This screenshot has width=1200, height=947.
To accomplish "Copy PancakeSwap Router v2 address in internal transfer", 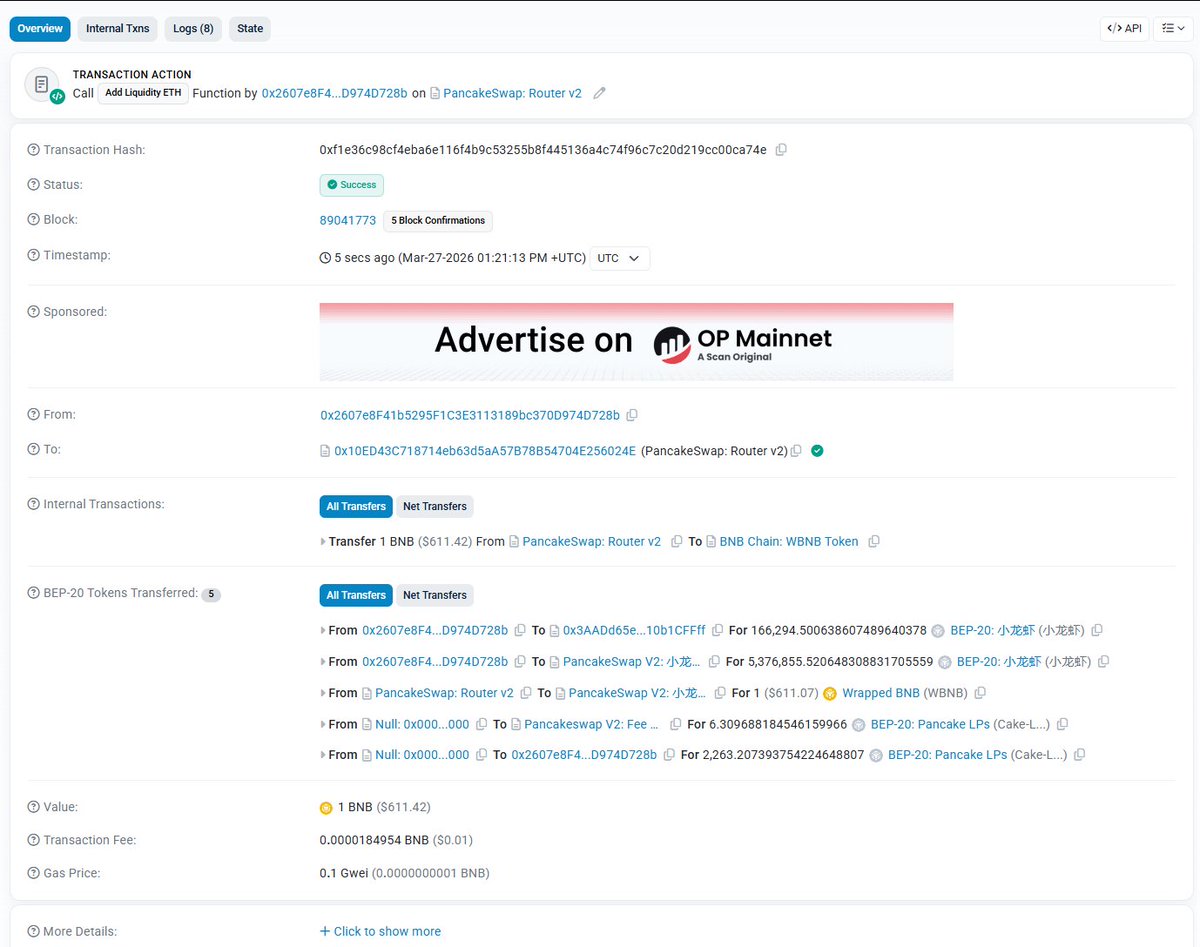I will coord(677,542).
